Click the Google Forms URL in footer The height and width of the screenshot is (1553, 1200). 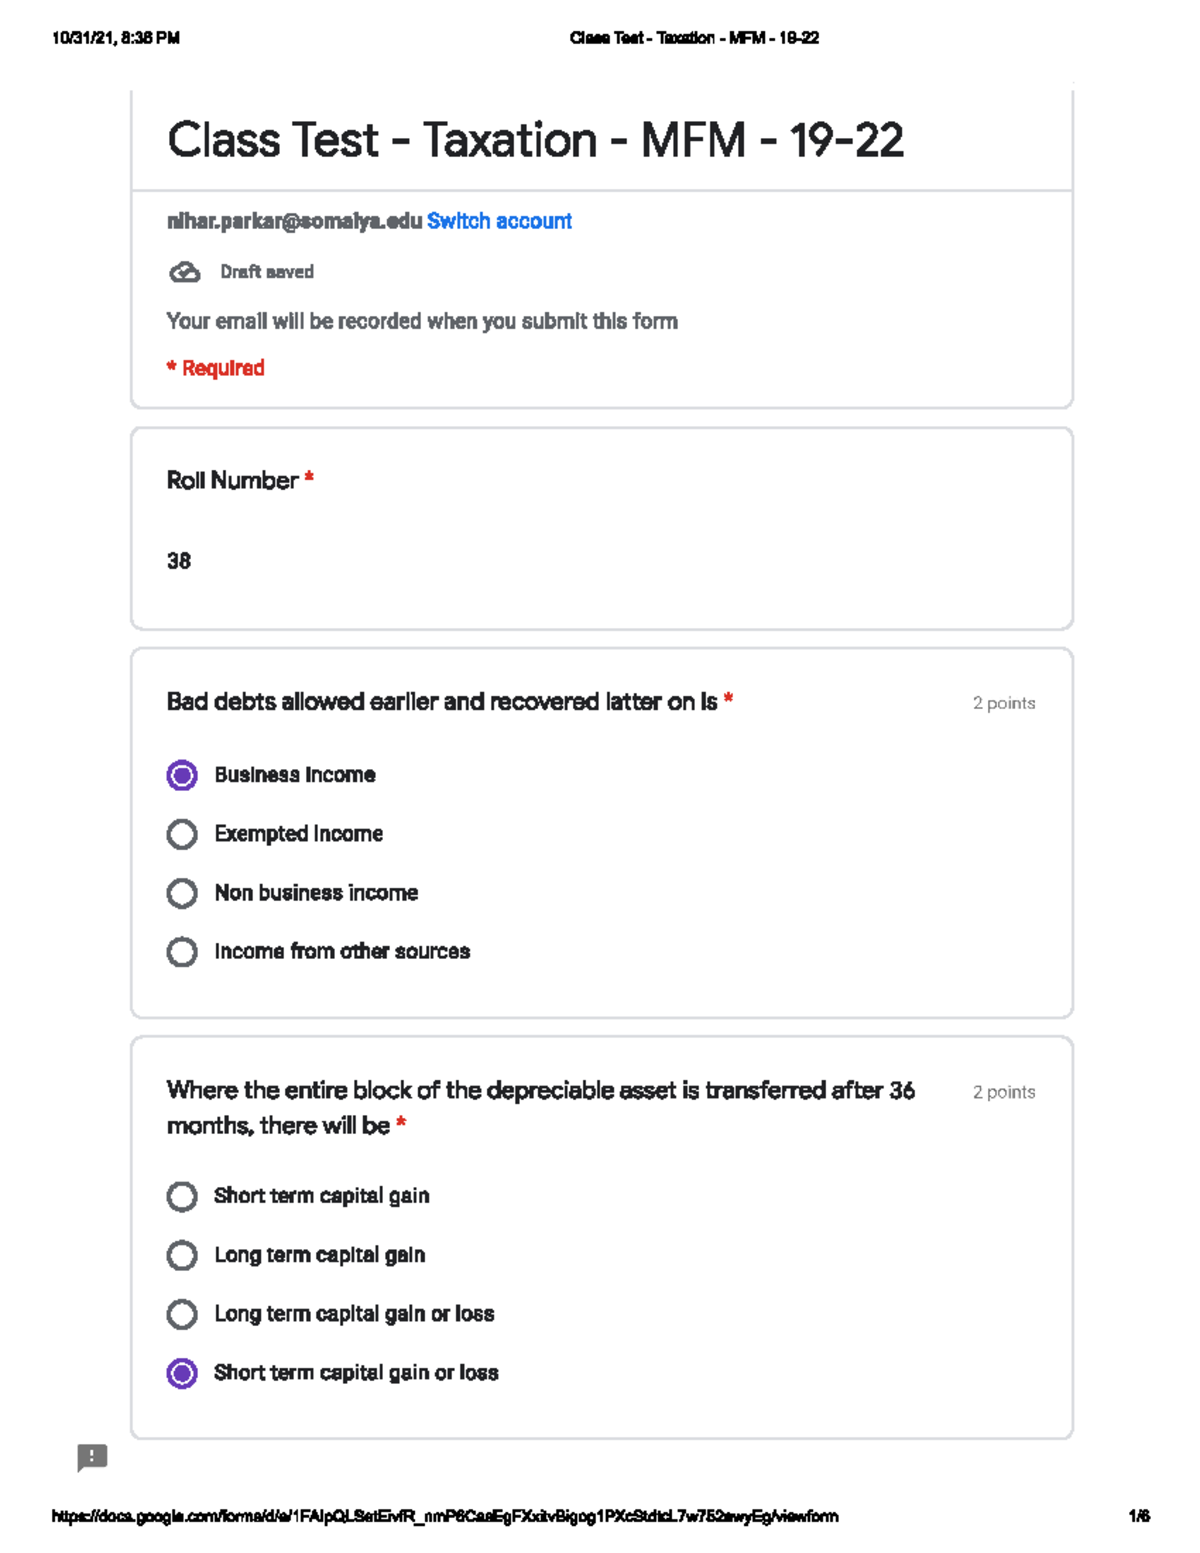pos(445,1516)
